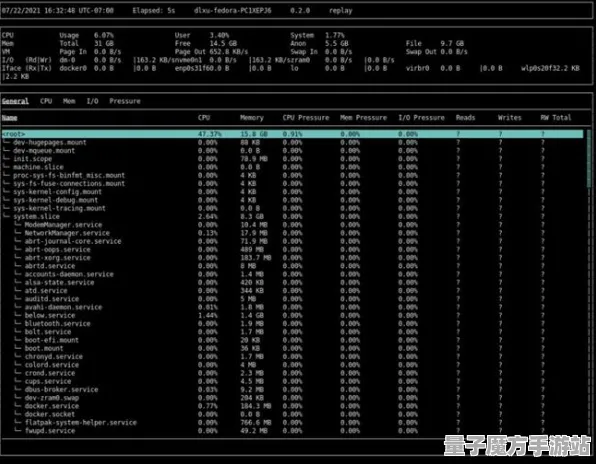Select the sys-kernel-tracing.mount row
The width and height of the screenshot is (596, 464).
(292, 208)
